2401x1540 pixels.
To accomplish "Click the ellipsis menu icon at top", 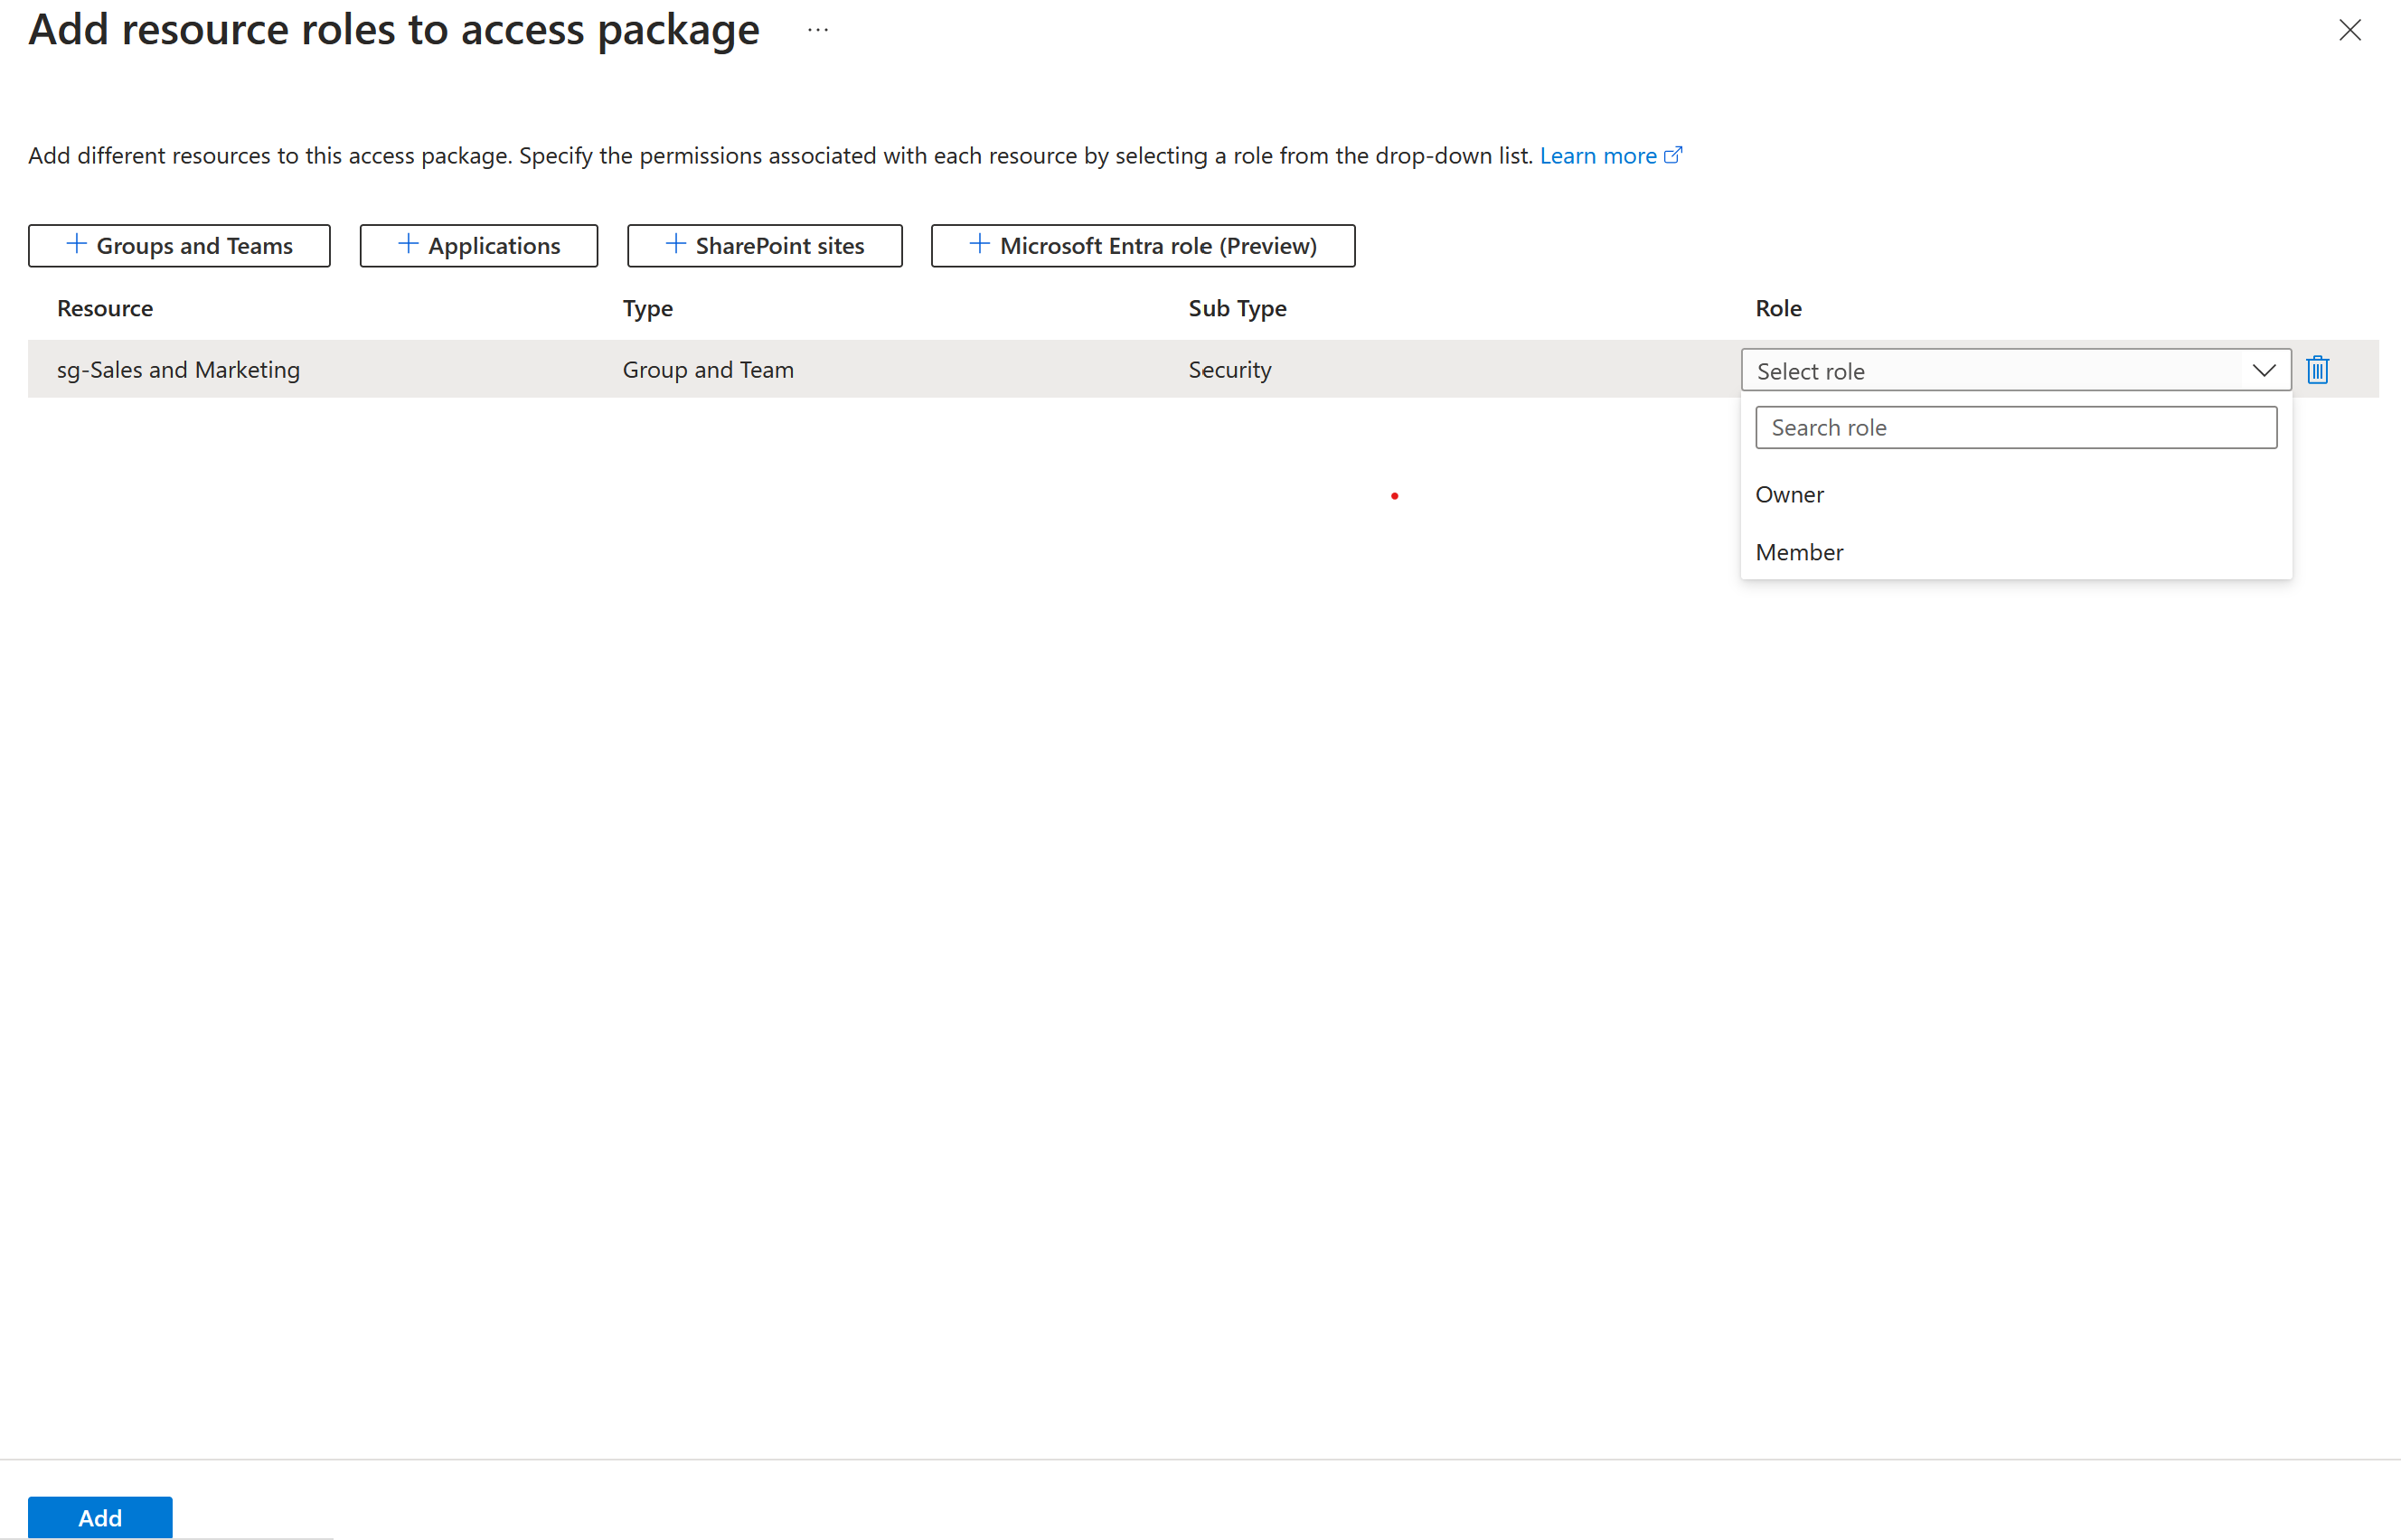I will click(x=817, y=30).
